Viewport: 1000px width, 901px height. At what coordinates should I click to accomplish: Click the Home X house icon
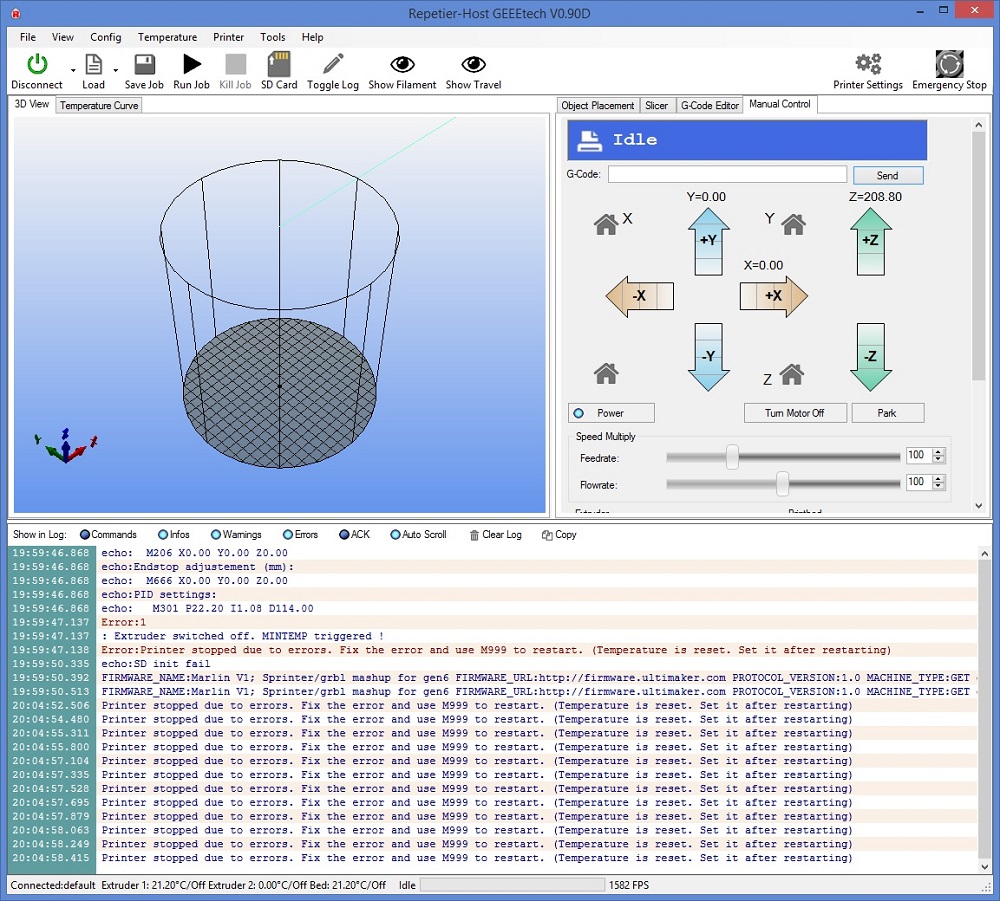606,225
